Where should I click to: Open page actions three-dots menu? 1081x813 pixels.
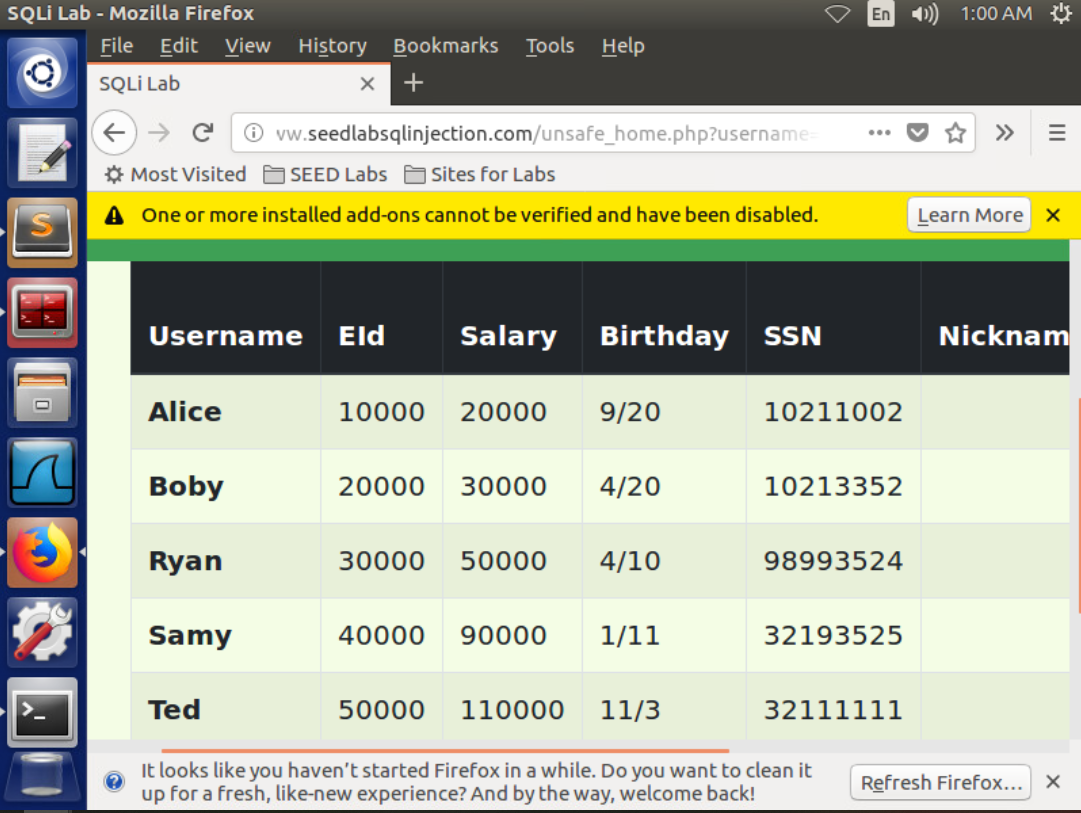click(x=879, y=132)
